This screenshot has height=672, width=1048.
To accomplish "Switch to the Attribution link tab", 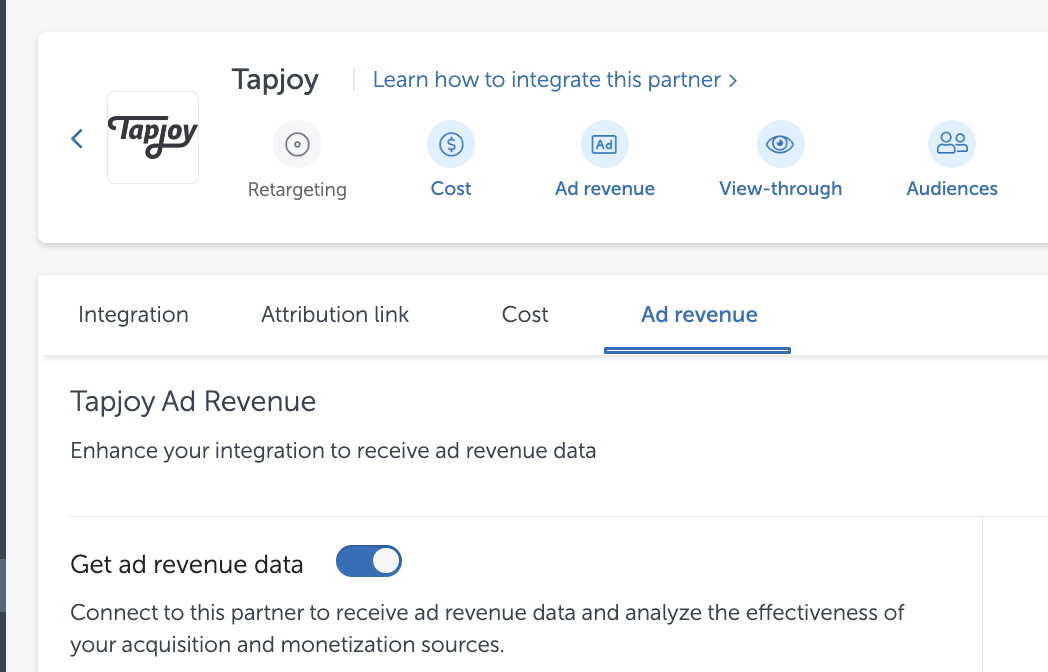I will pos(335,314).
